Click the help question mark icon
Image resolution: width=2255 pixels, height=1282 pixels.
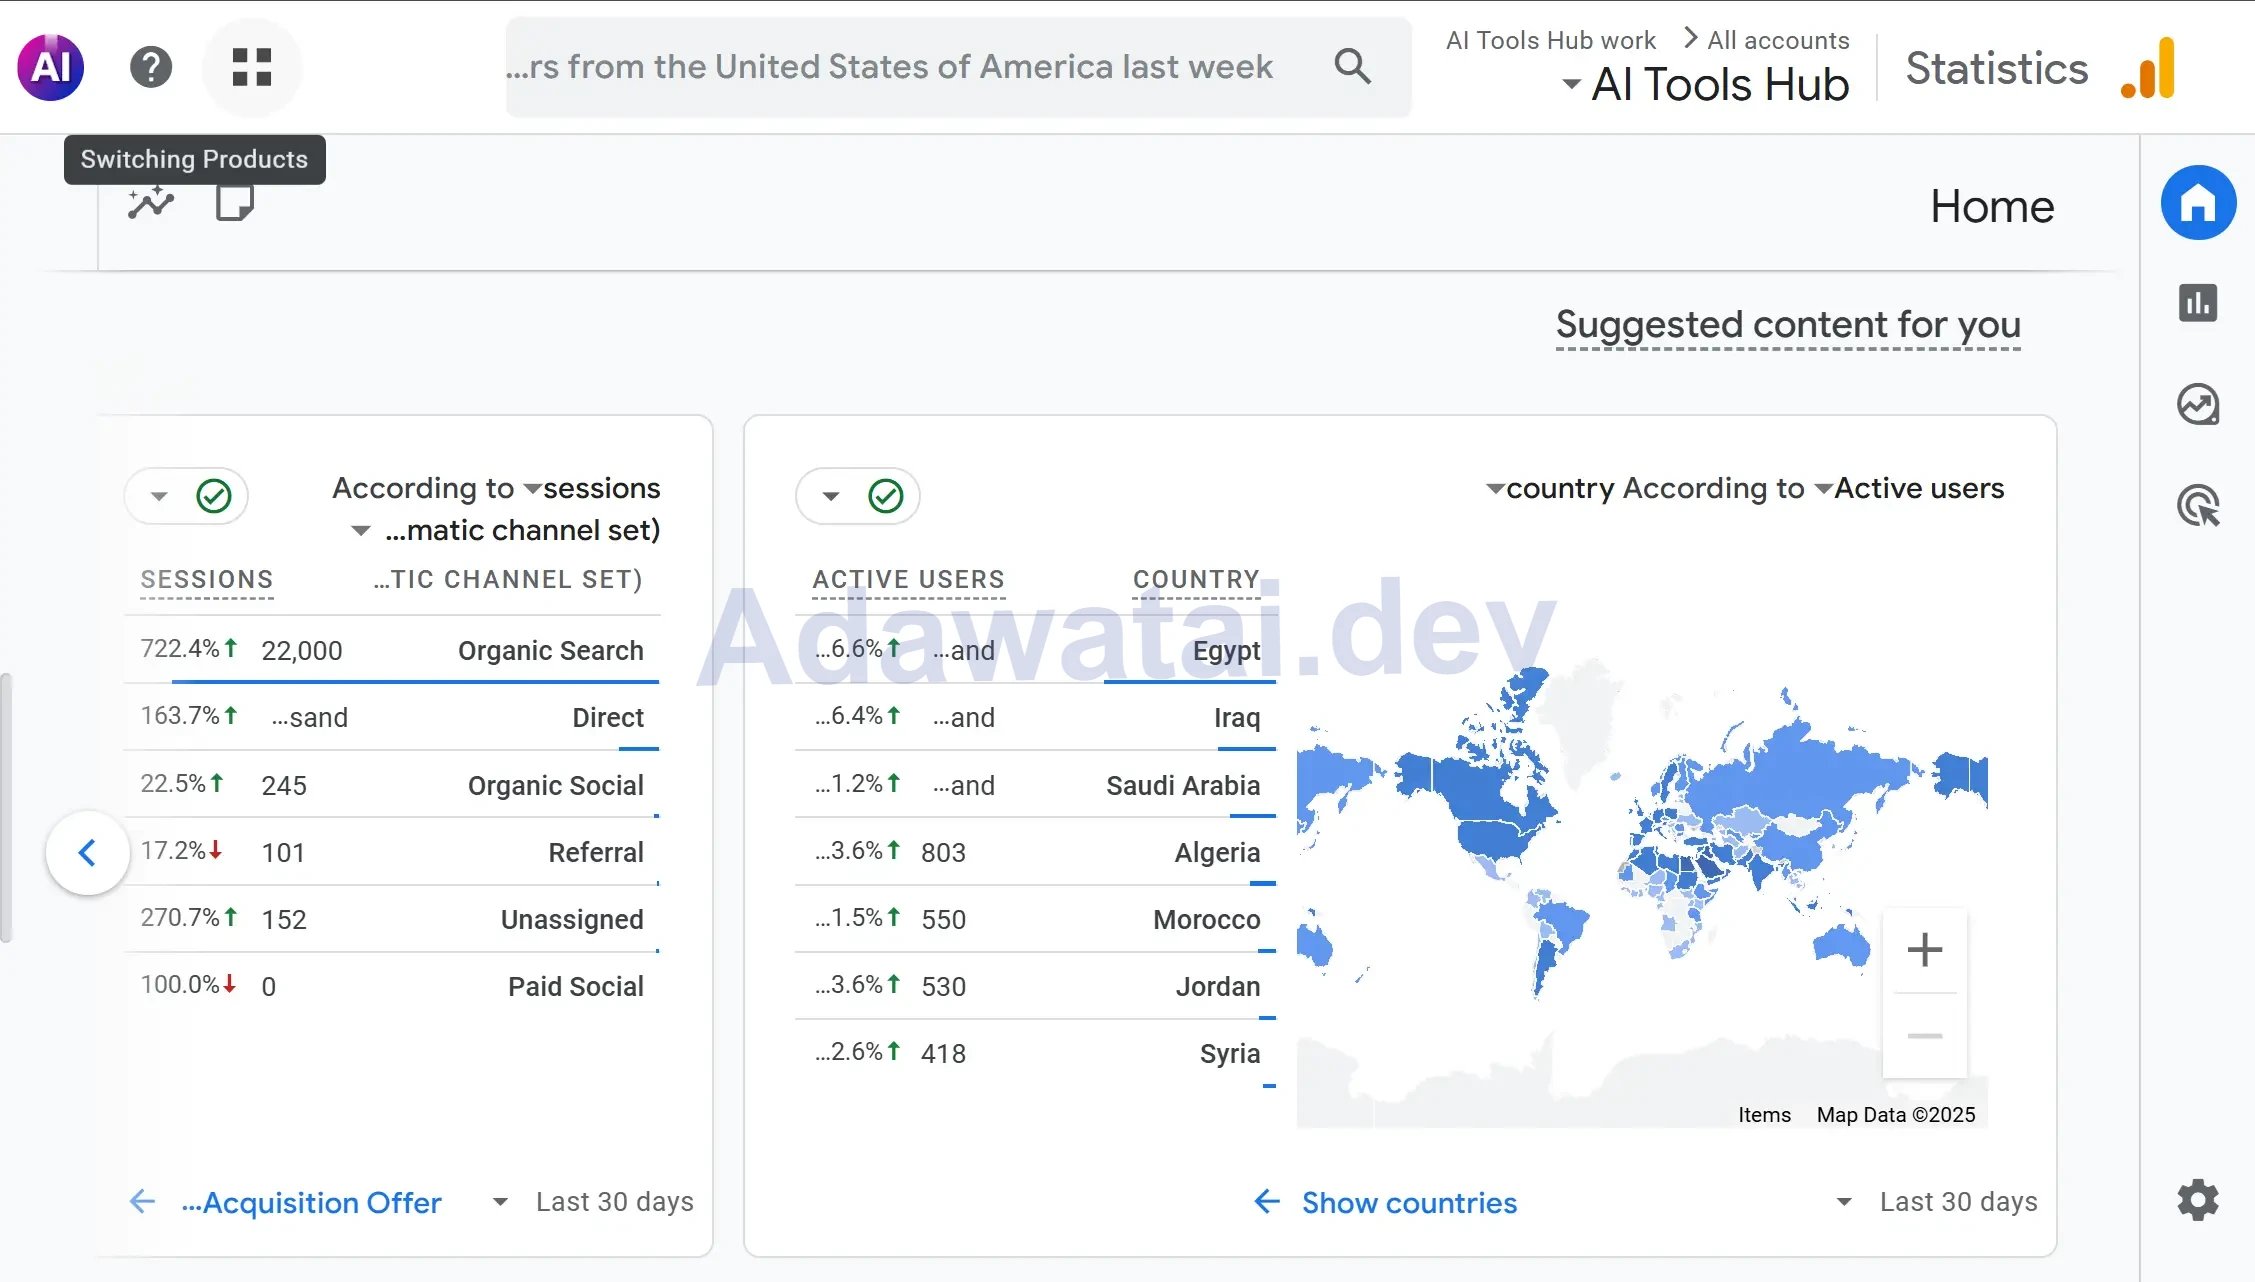(151, 67)
